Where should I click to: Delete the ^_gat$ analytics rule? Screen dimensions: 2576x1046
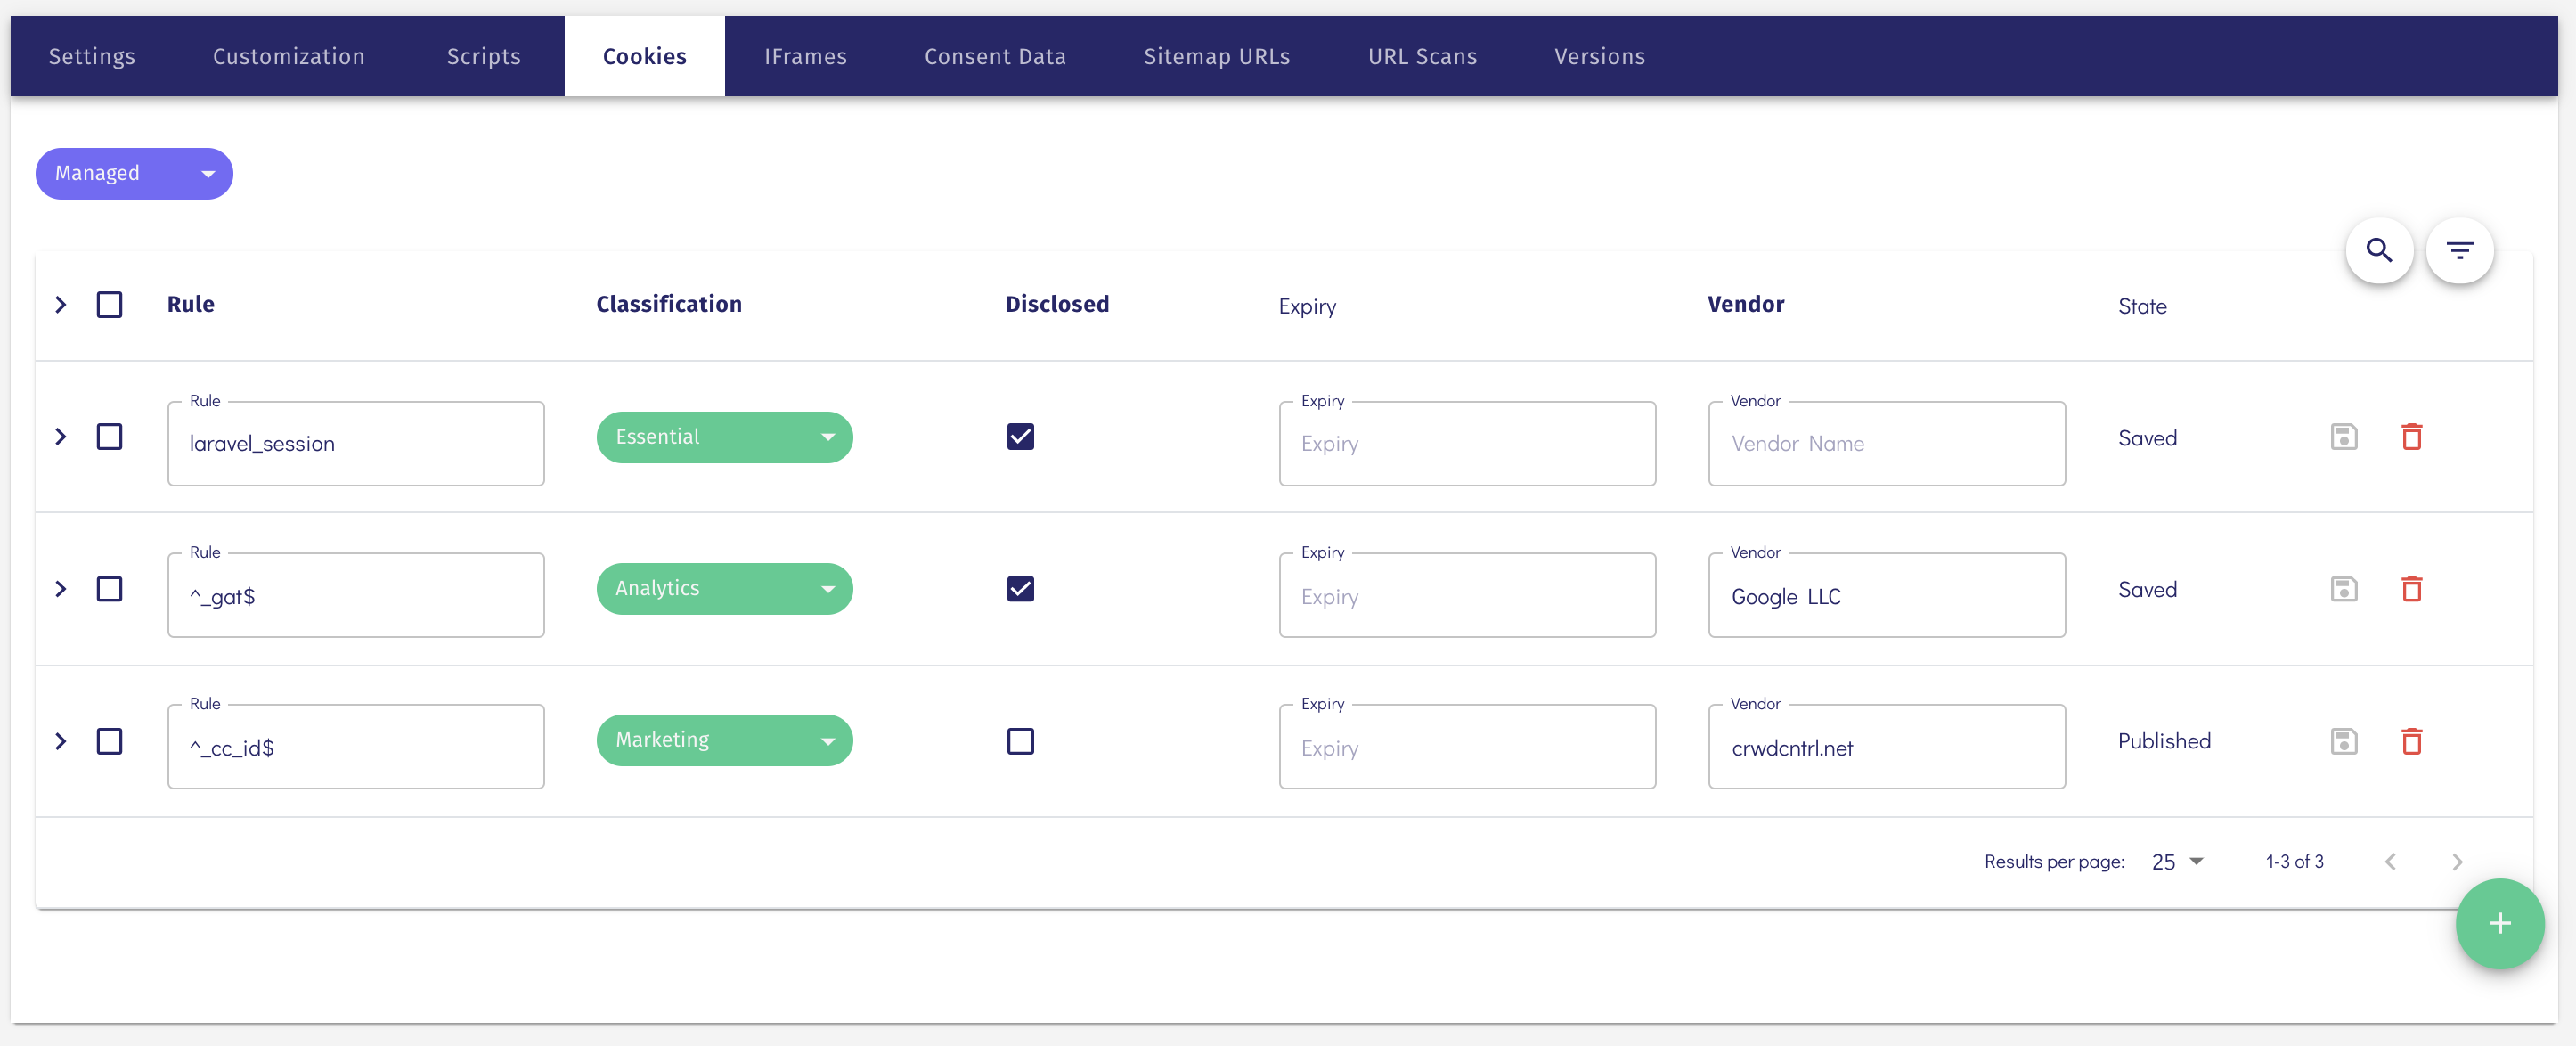[x=2412, y=589]
